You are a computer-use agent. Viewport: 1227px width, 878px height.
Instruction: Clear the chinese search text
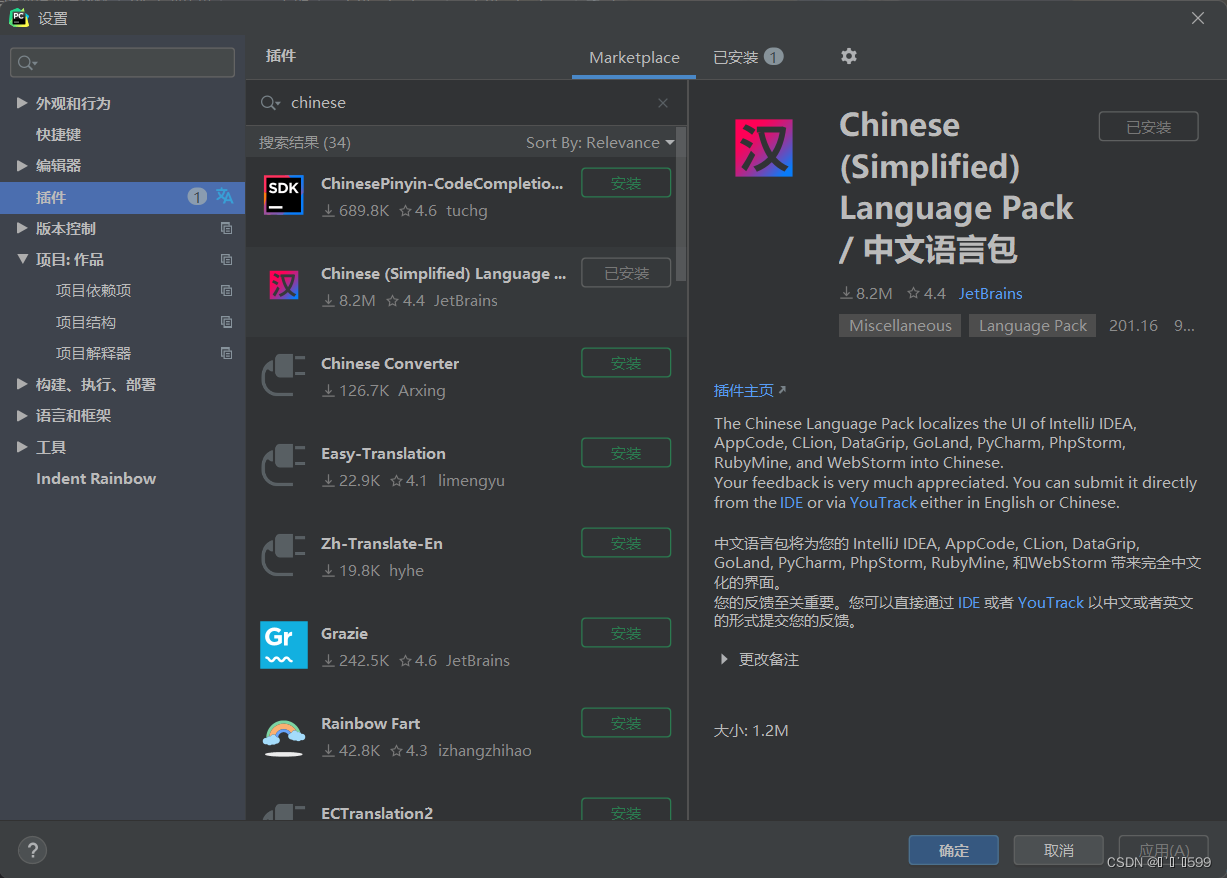(663, 103)
